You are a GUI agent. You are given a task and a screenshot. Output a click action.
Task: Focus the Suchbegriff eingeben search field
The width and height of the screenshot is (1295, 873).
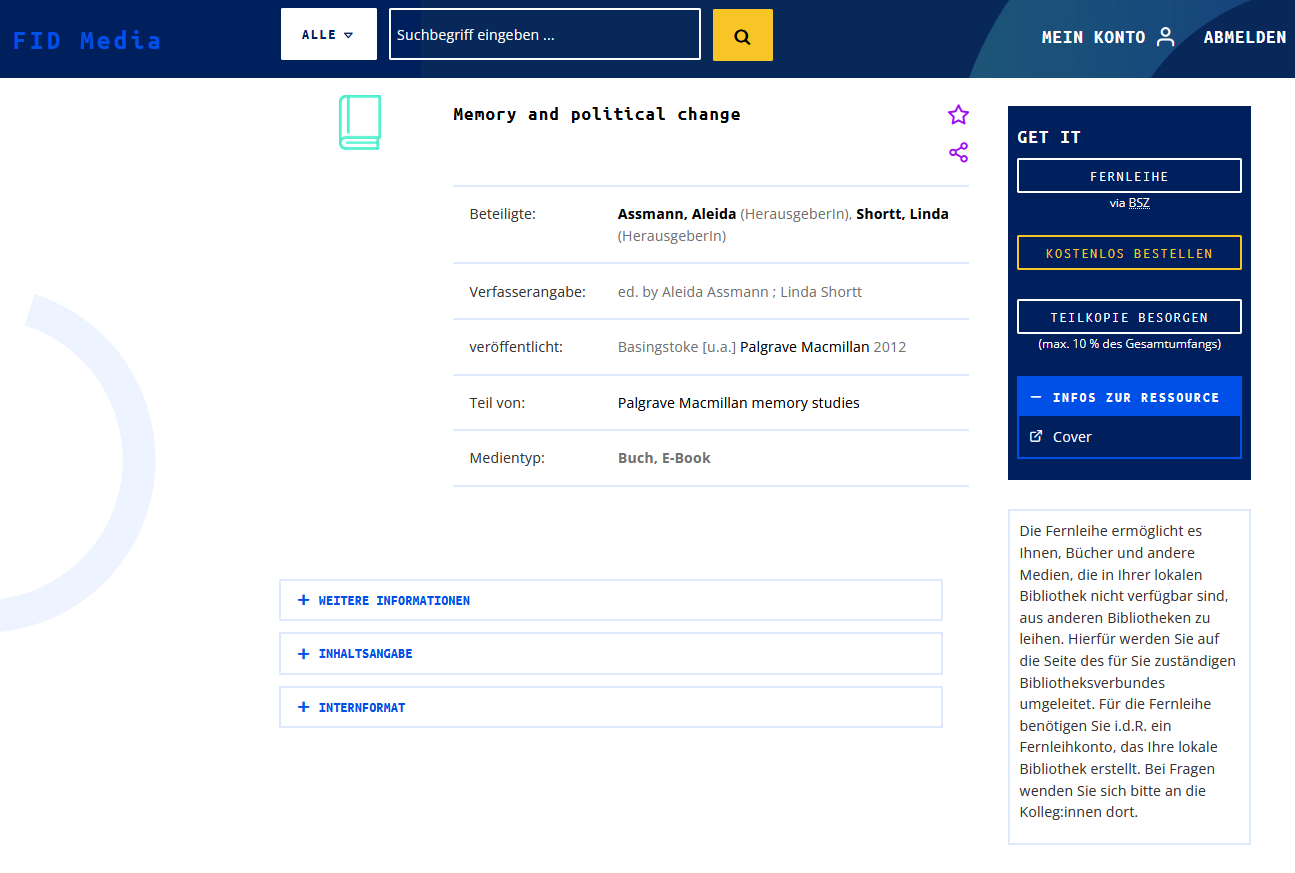545,35
